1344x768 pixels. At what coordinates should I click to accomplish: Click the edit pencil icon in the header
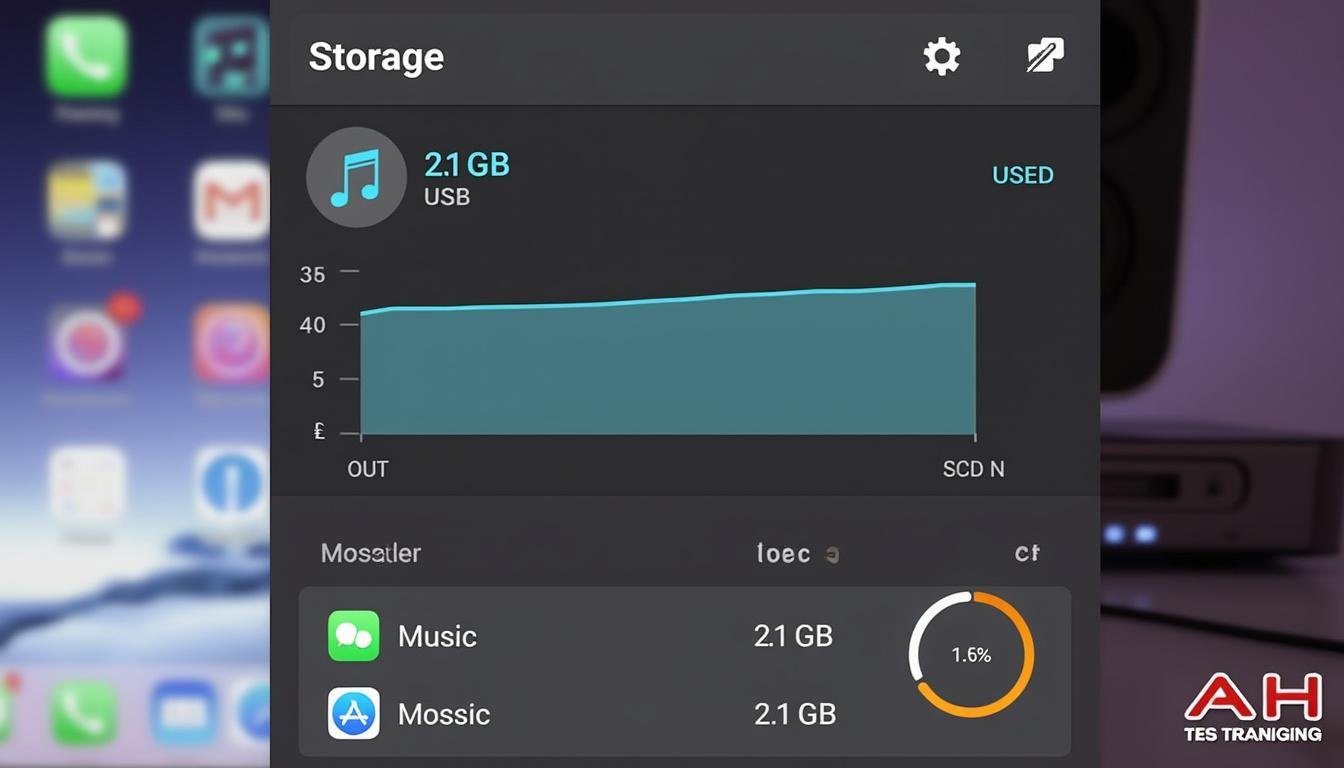[x=1044, y=57]
